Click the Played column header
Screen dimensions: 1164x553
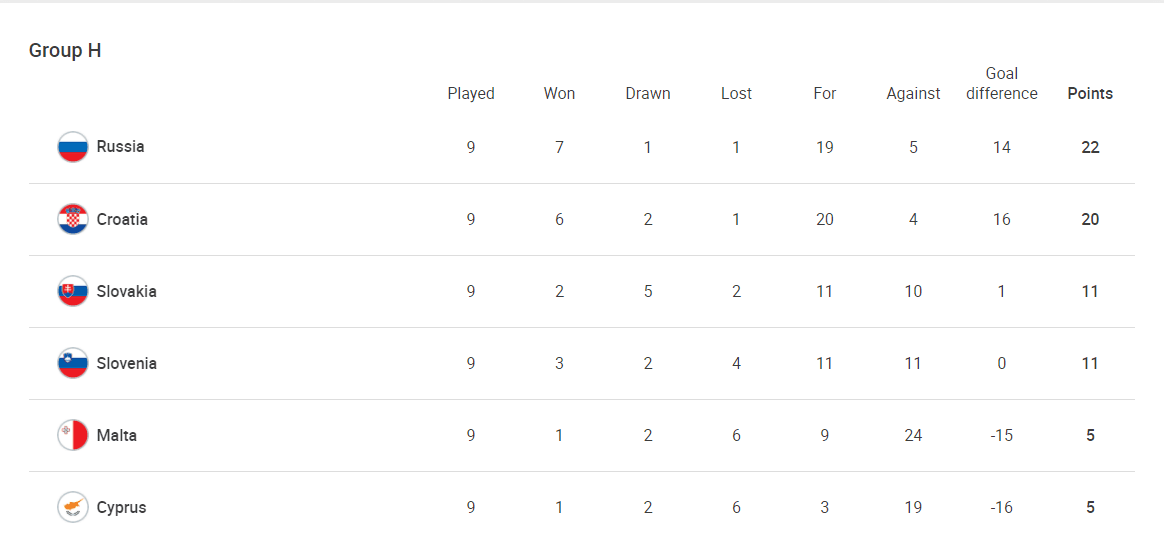pyautogui.click(x=471, y=94)
